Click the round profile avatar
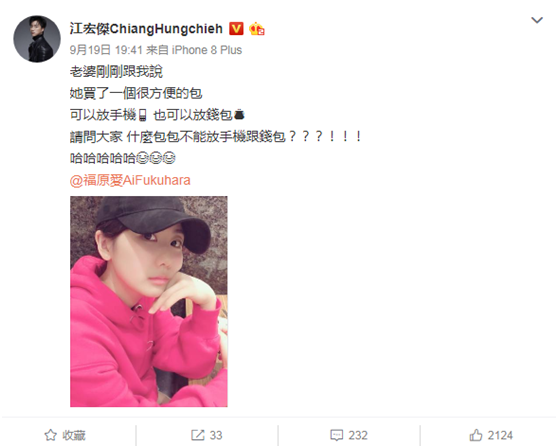The image size is (558, 448). [37, 39]
